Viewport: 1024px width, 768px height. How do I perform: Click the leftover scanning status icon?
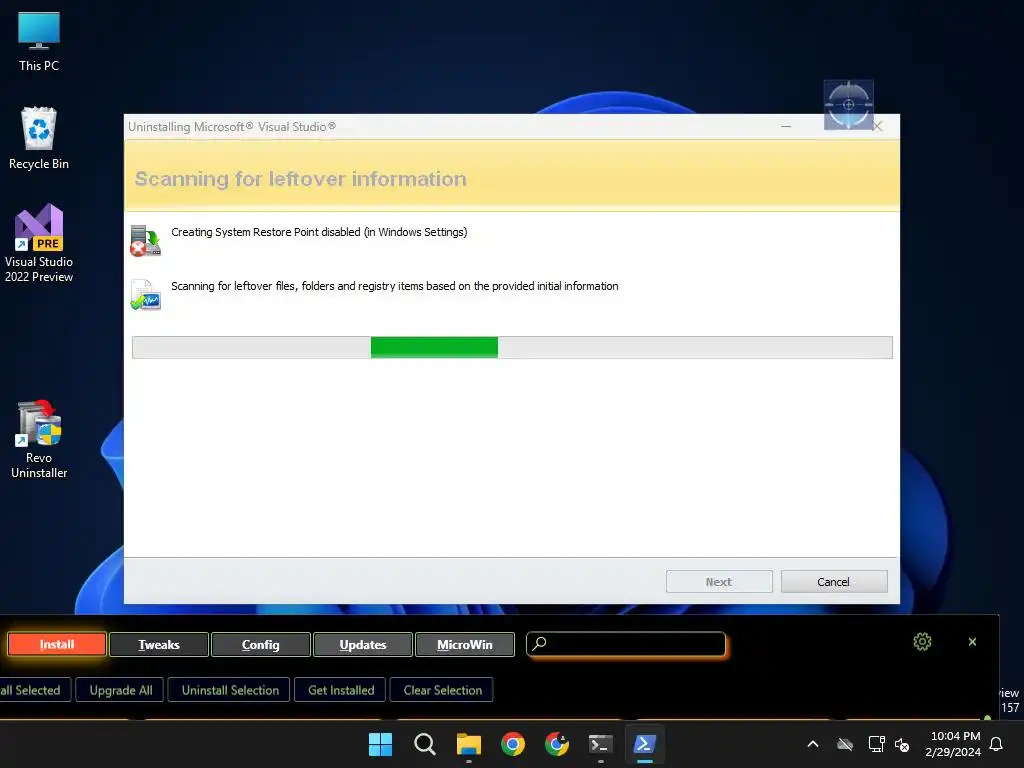coord(146,295)
